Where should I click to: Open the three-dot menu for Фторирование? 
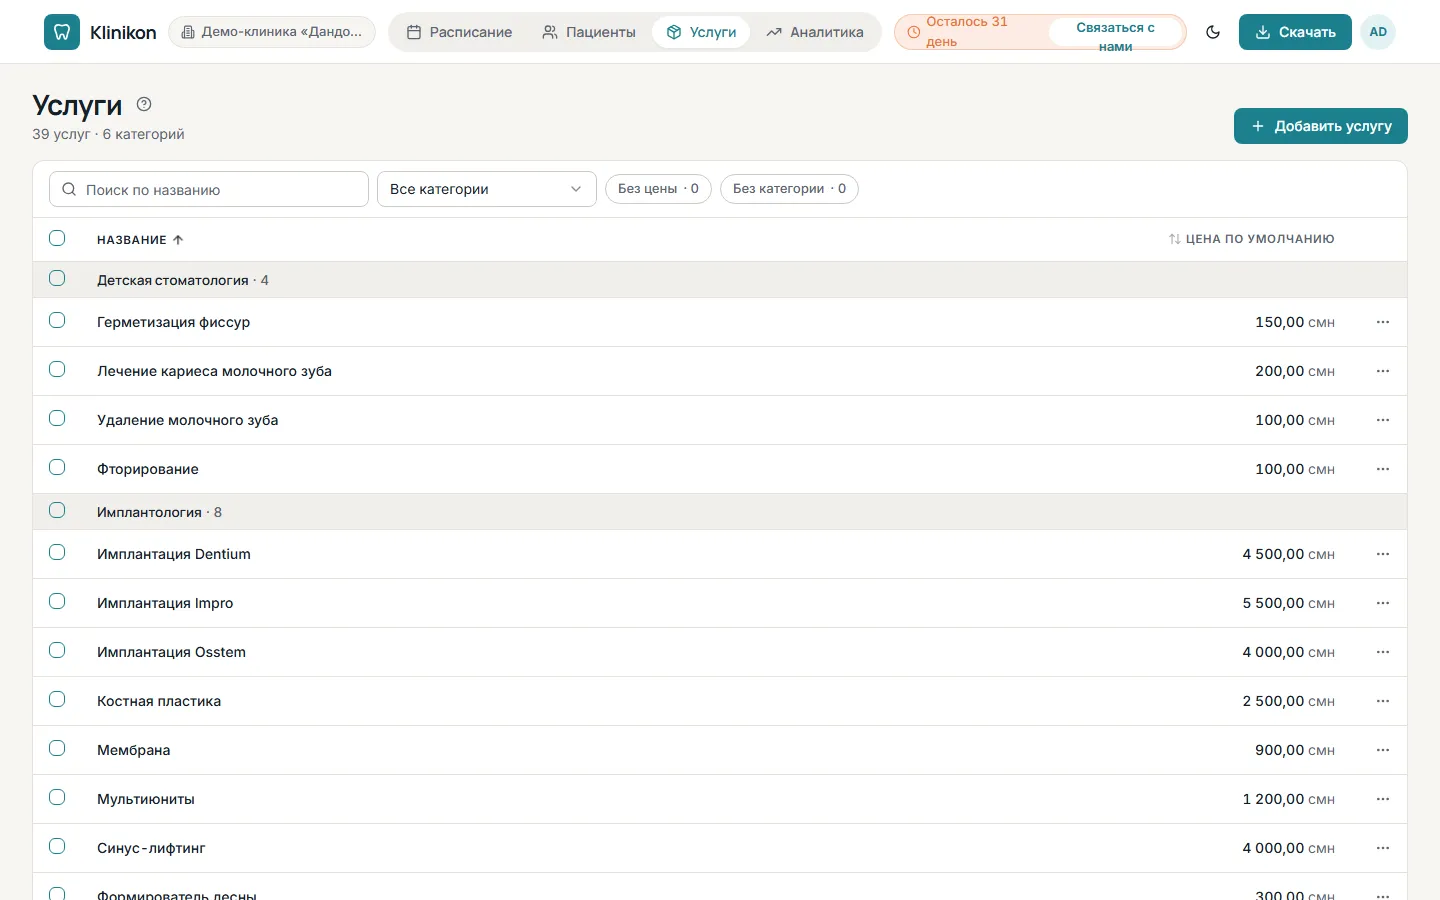click(x=1383, y=469)
